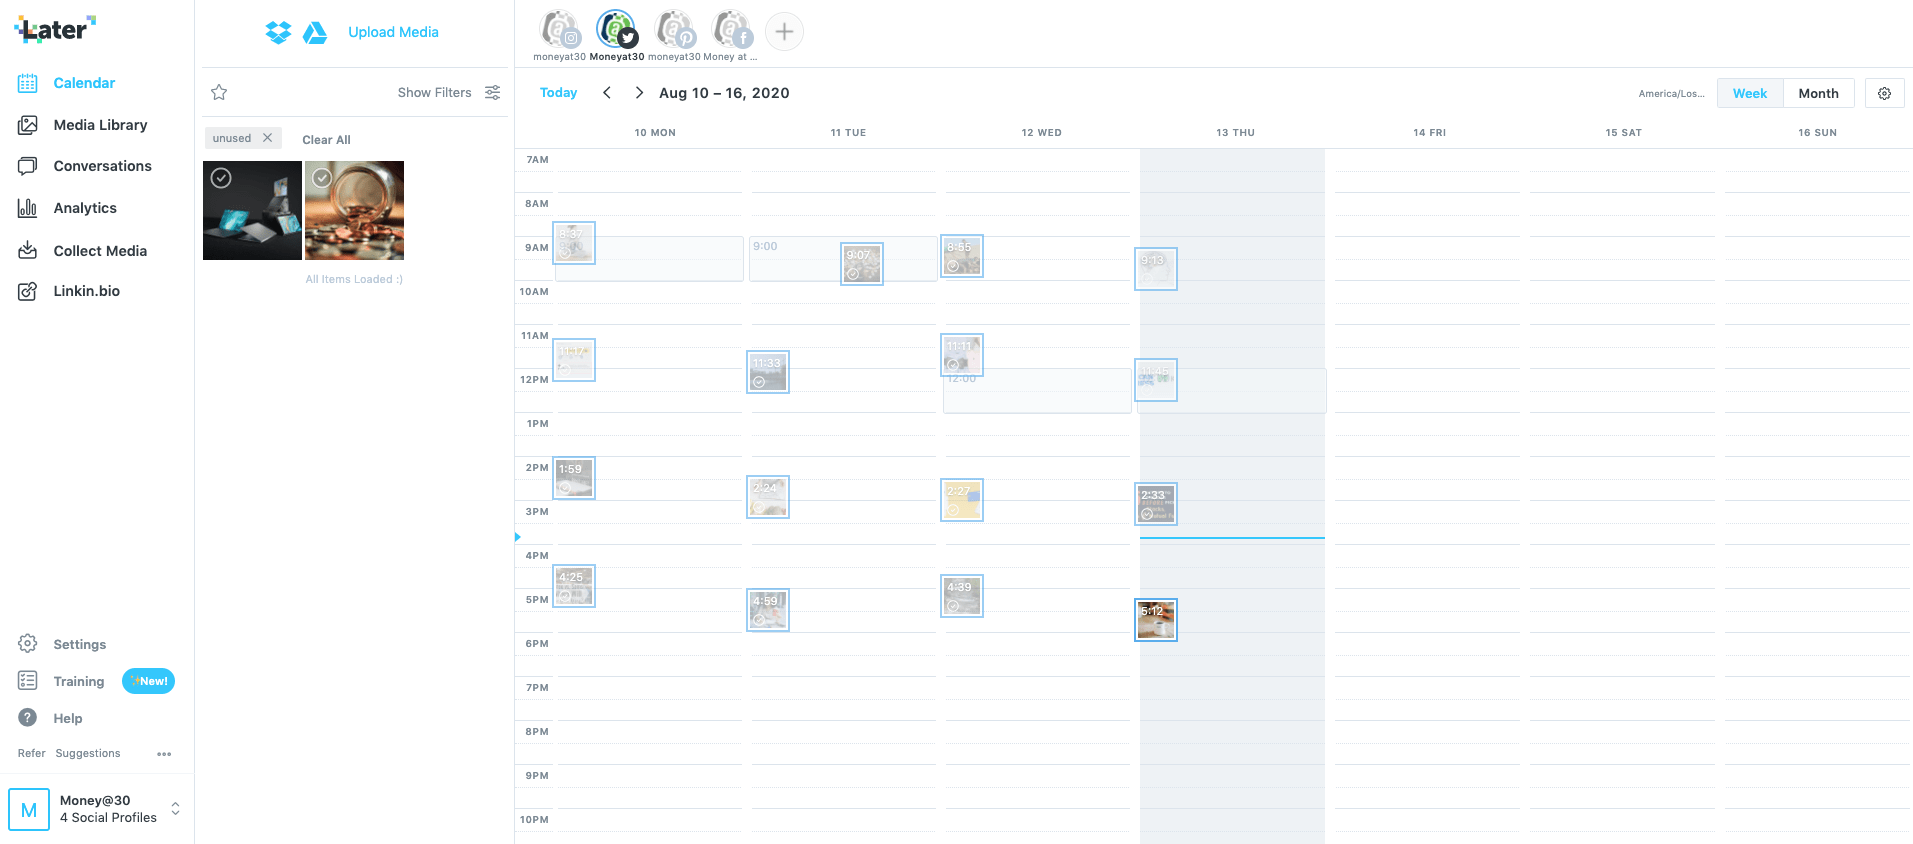Open Wednesday 8:55 scheduled post
The height and width of the screenshot is (844, 1913).
(962, 256)
